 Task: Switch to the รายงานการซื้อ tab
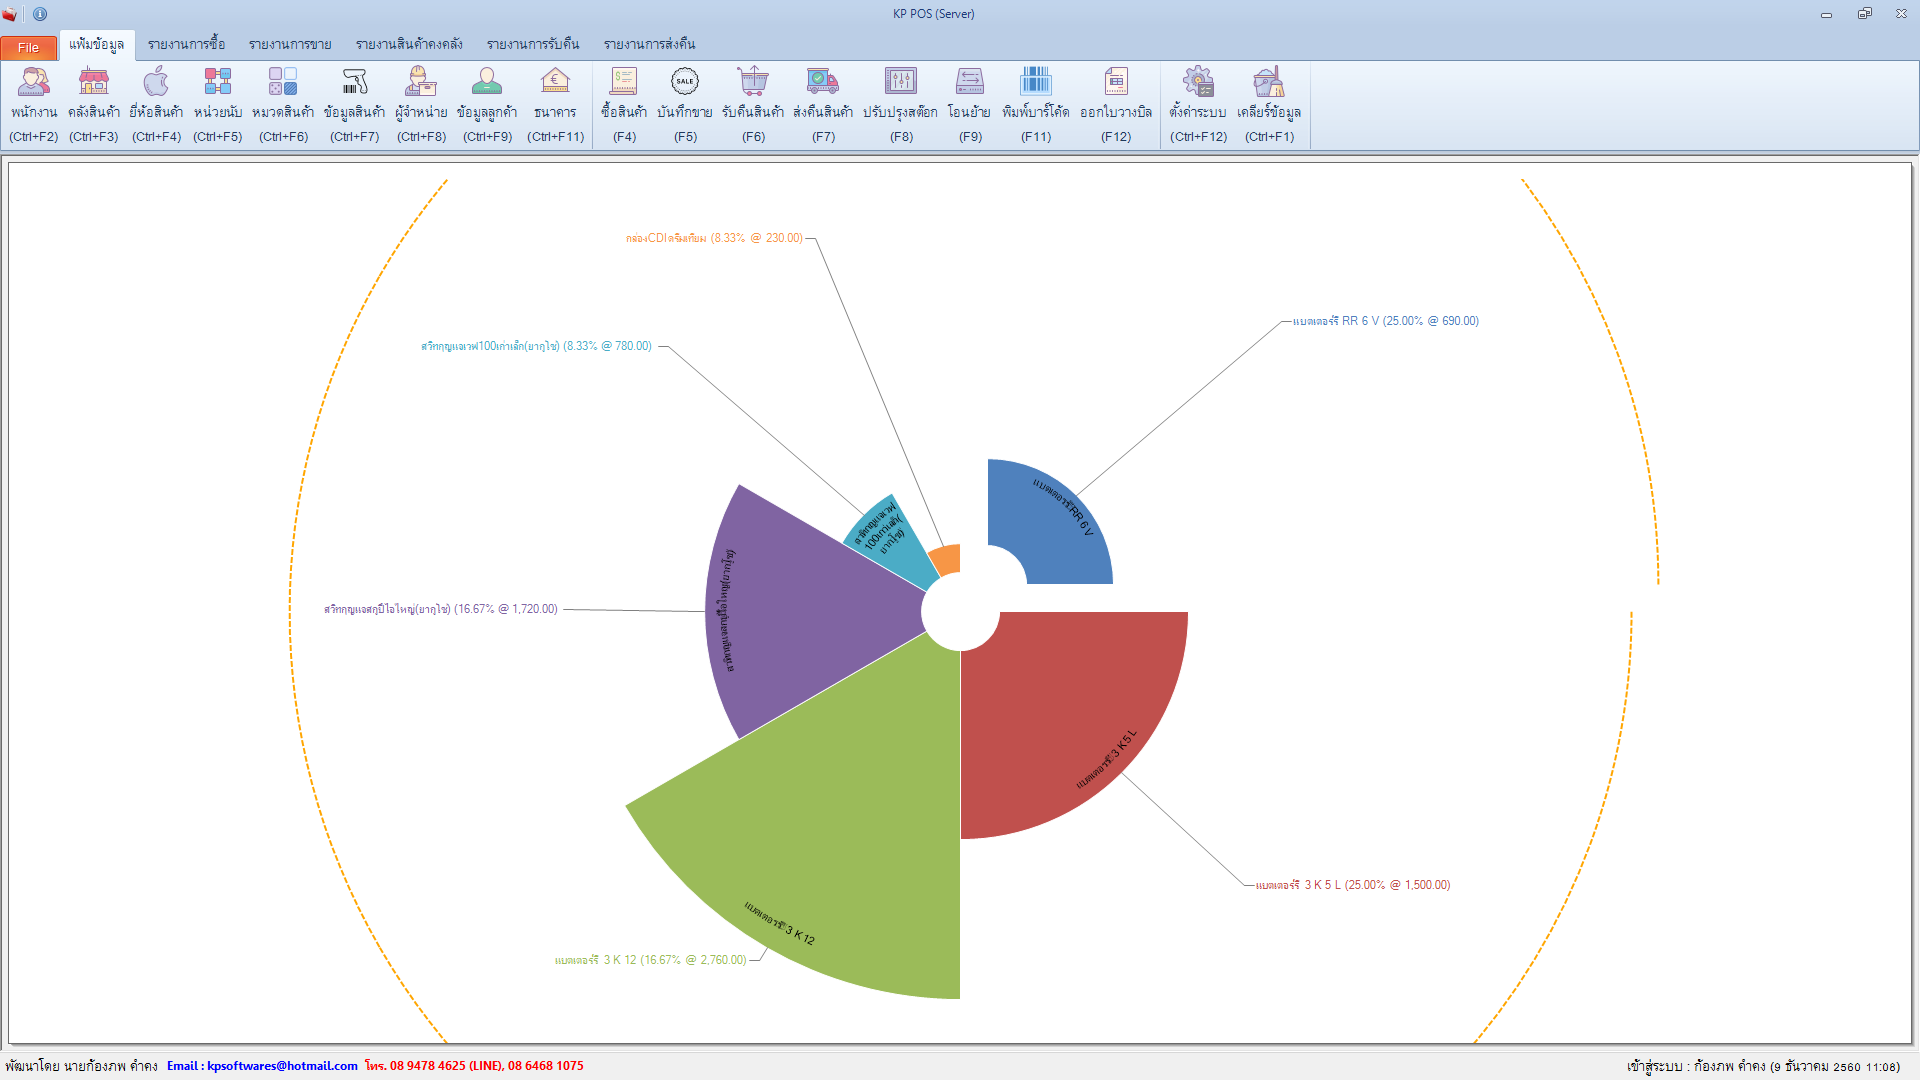pos(186,44)
